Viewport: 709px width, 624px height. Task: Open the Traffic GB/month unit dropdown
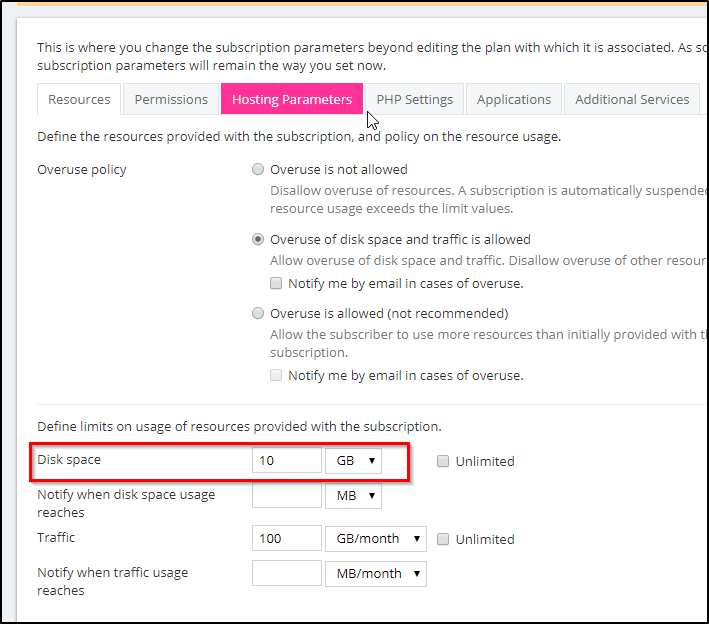click(375, 539)
